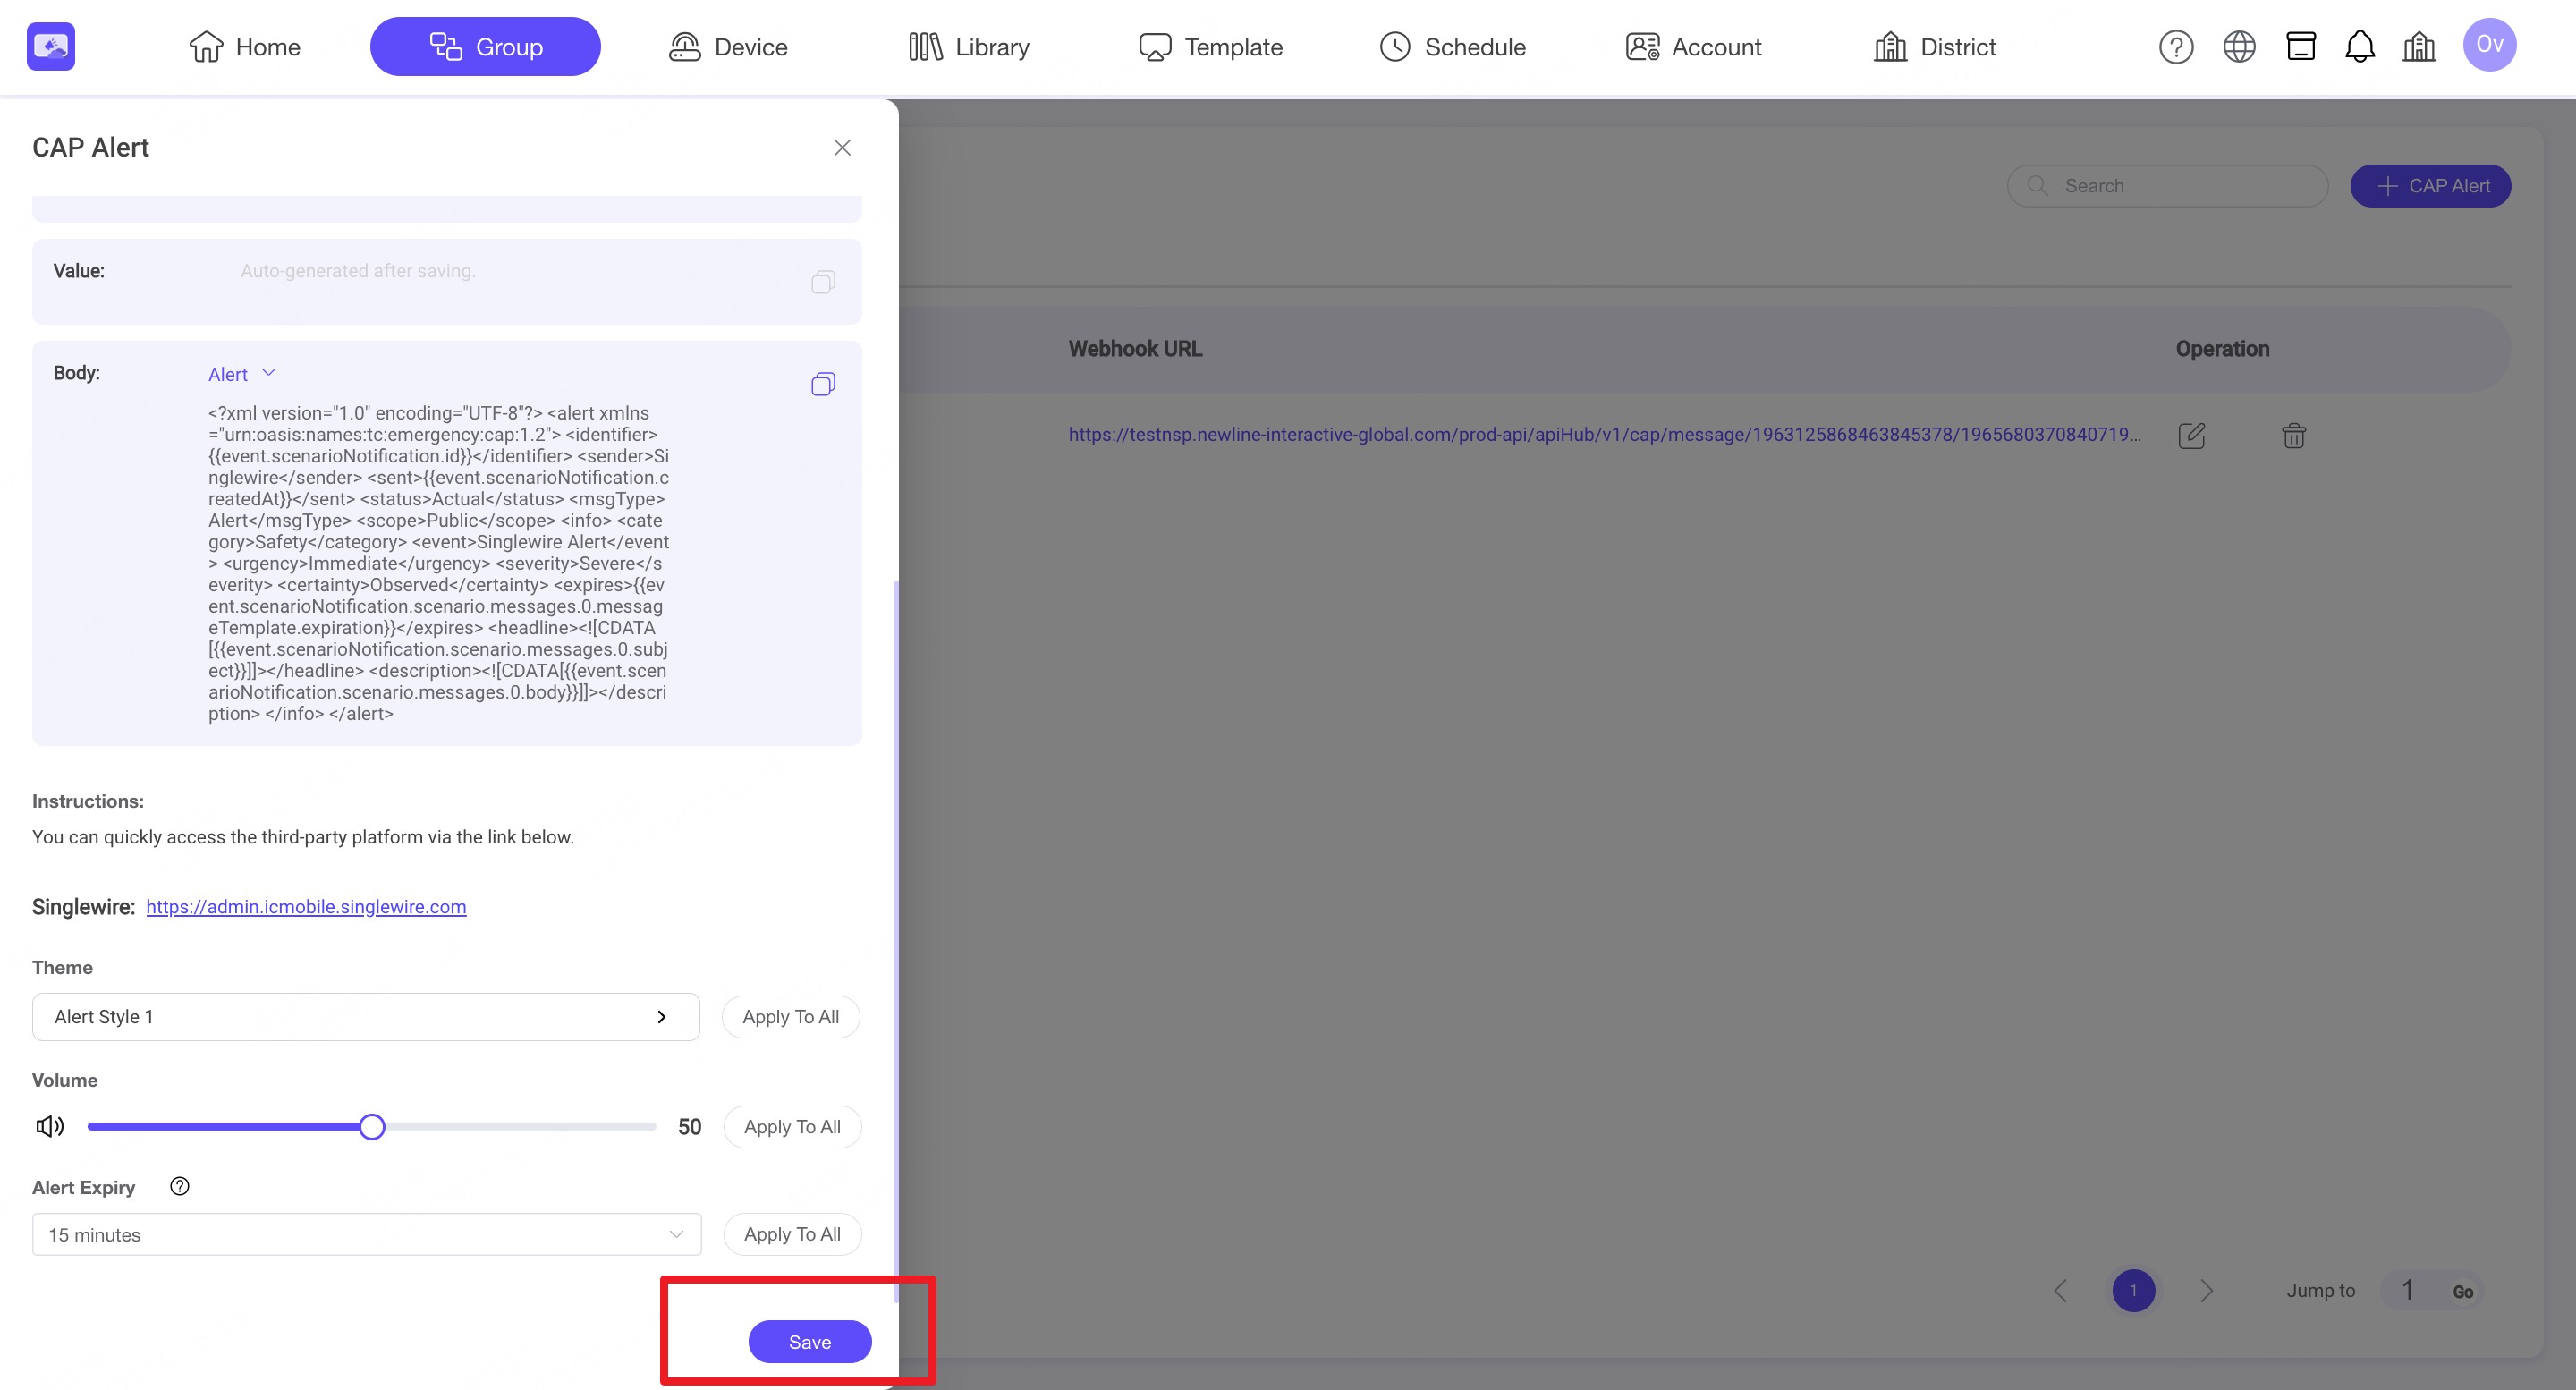Show Alert Expiry help tooltip
The image size is (2576, 1390).
[180, 1186]
